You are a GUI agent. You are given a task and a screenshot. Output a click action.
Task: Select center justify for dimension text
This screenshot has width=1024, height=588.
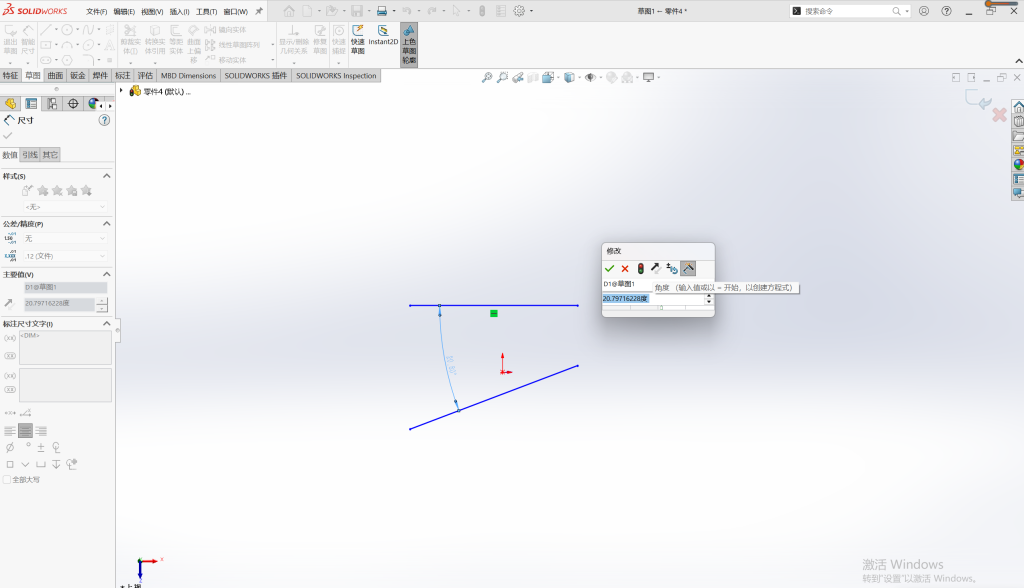pos(25,431)
